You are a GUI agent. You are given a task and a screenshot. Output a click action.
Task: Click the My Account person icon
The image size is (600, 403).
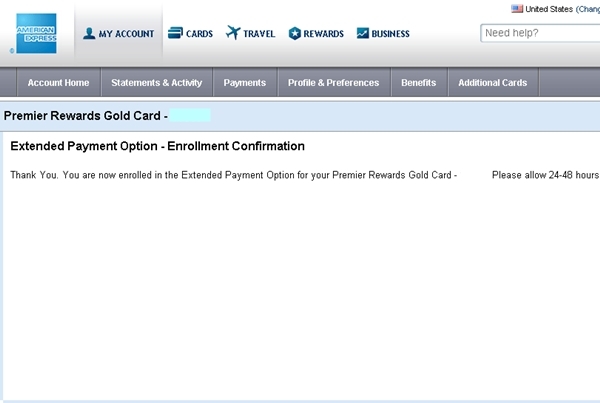pyautogui.click(x=89, y=33)
